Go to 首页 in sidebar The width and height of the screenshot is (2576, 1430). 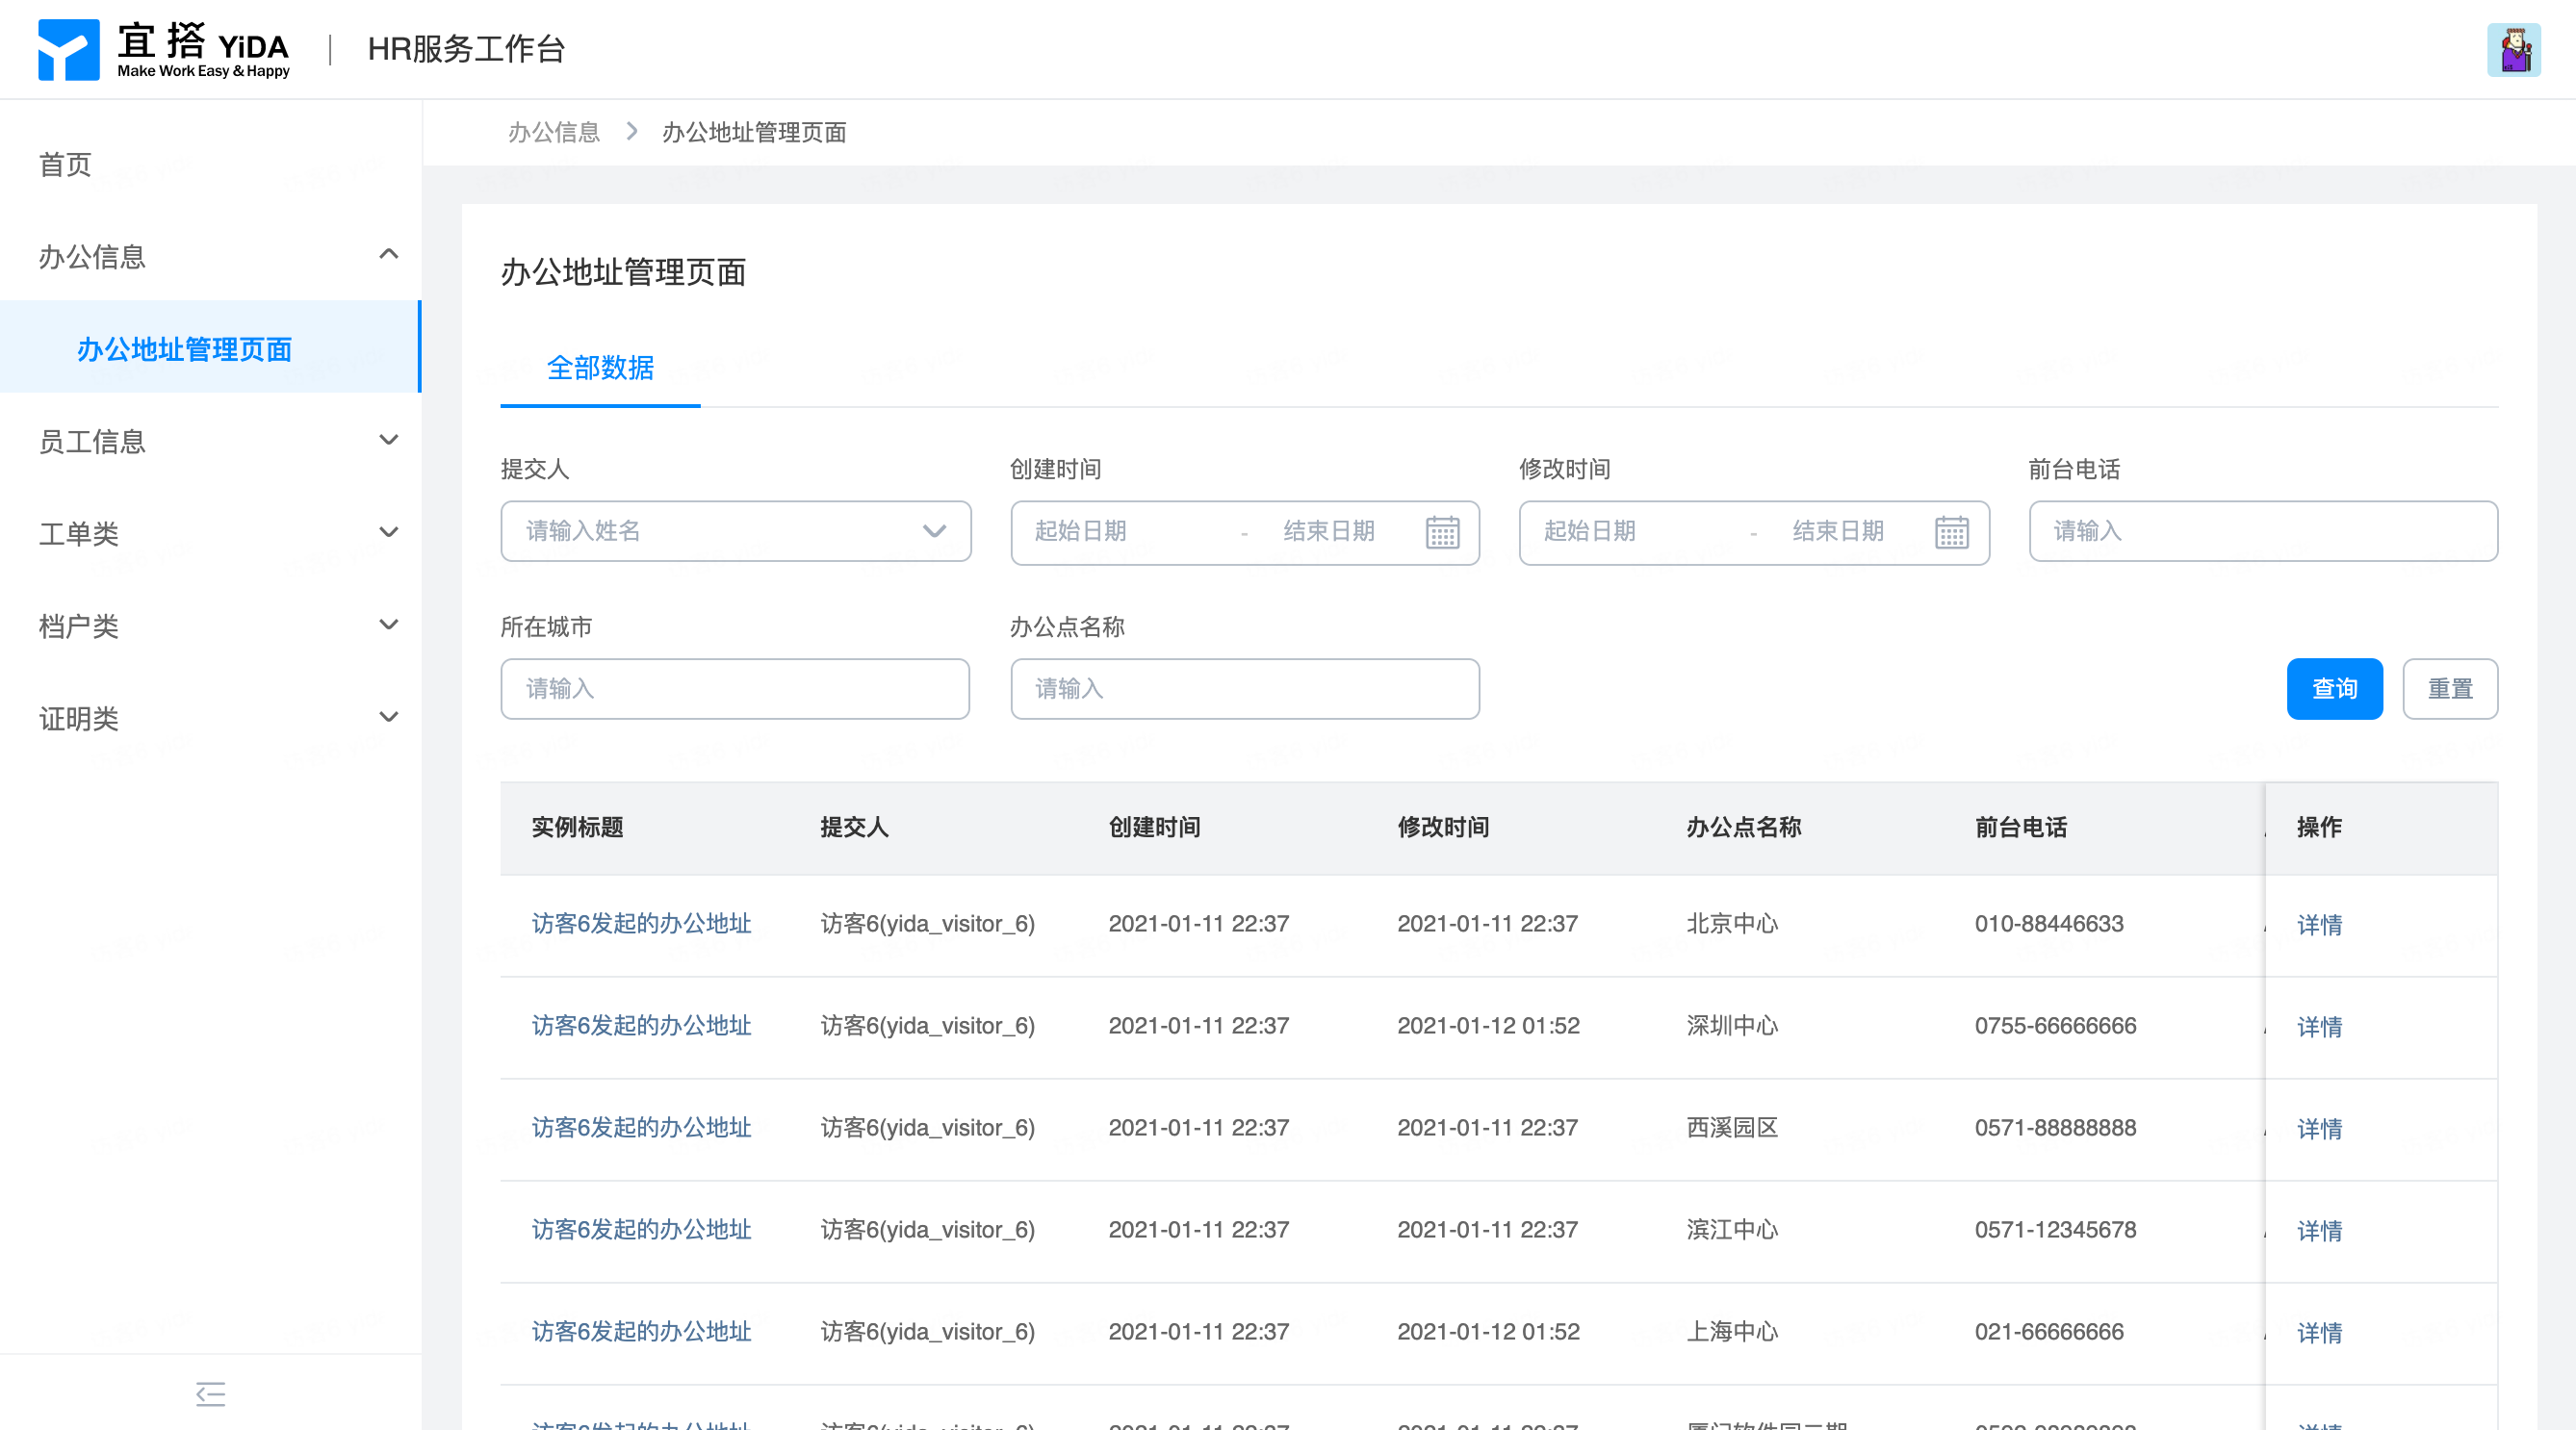coord(66,164)
